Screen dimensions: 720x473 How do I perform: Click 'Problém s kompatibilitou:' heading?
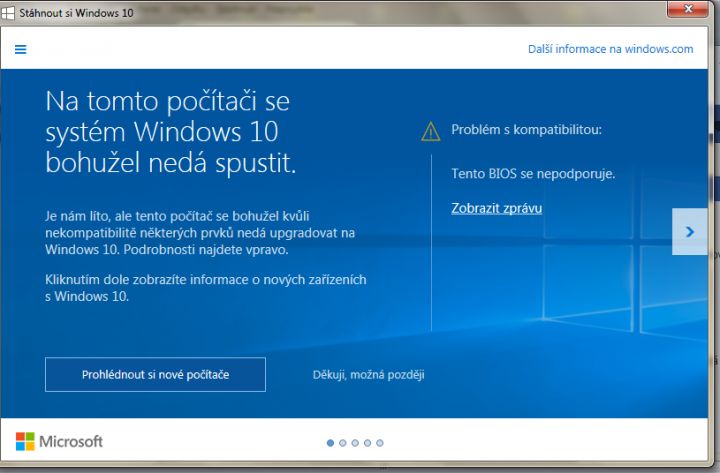point(526,130)
